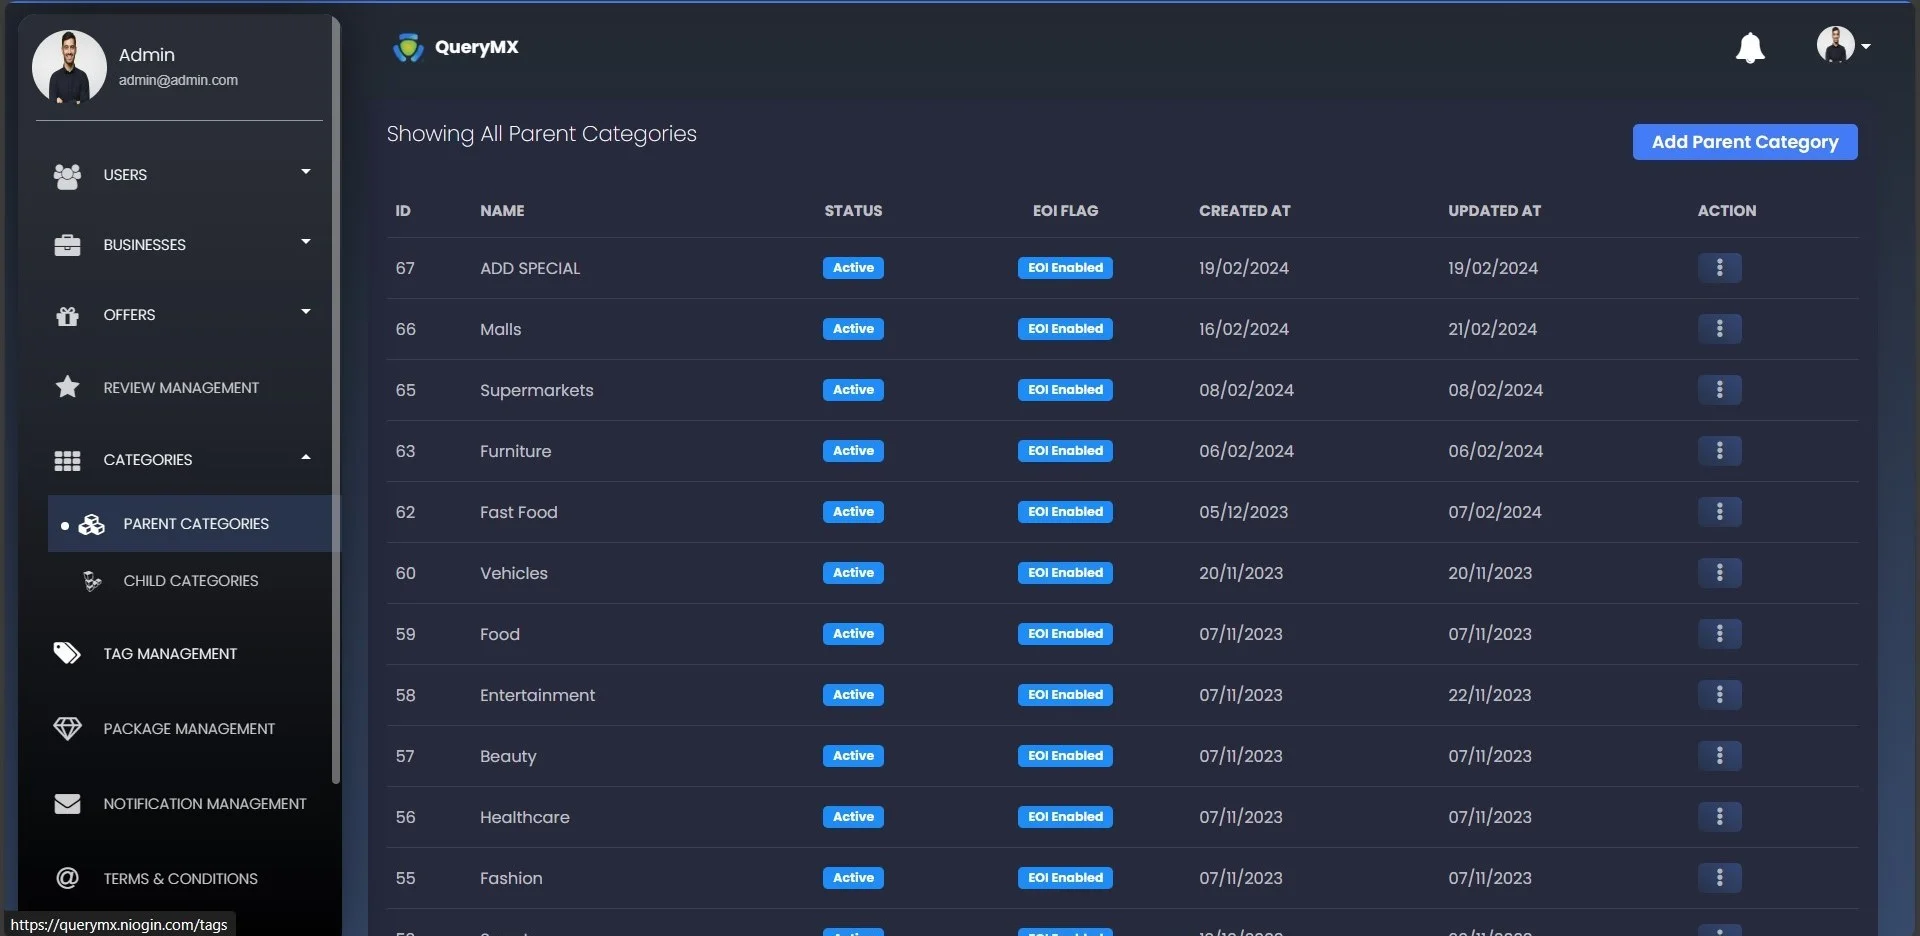1920x936 pixels.
Task: Click the Notification Management envelope icon
Action: (67, 804)
